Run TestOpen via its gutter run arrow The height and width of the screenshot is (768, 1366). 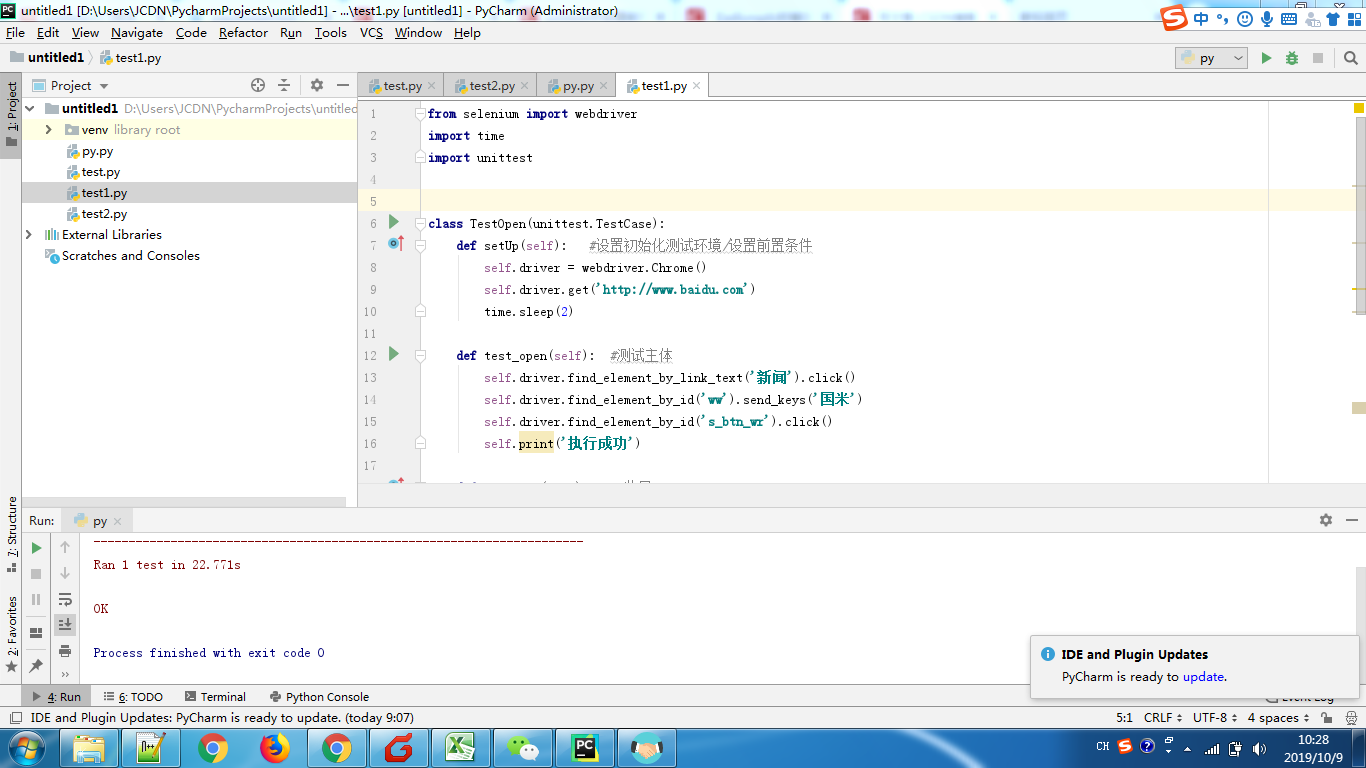coord(393,223)
